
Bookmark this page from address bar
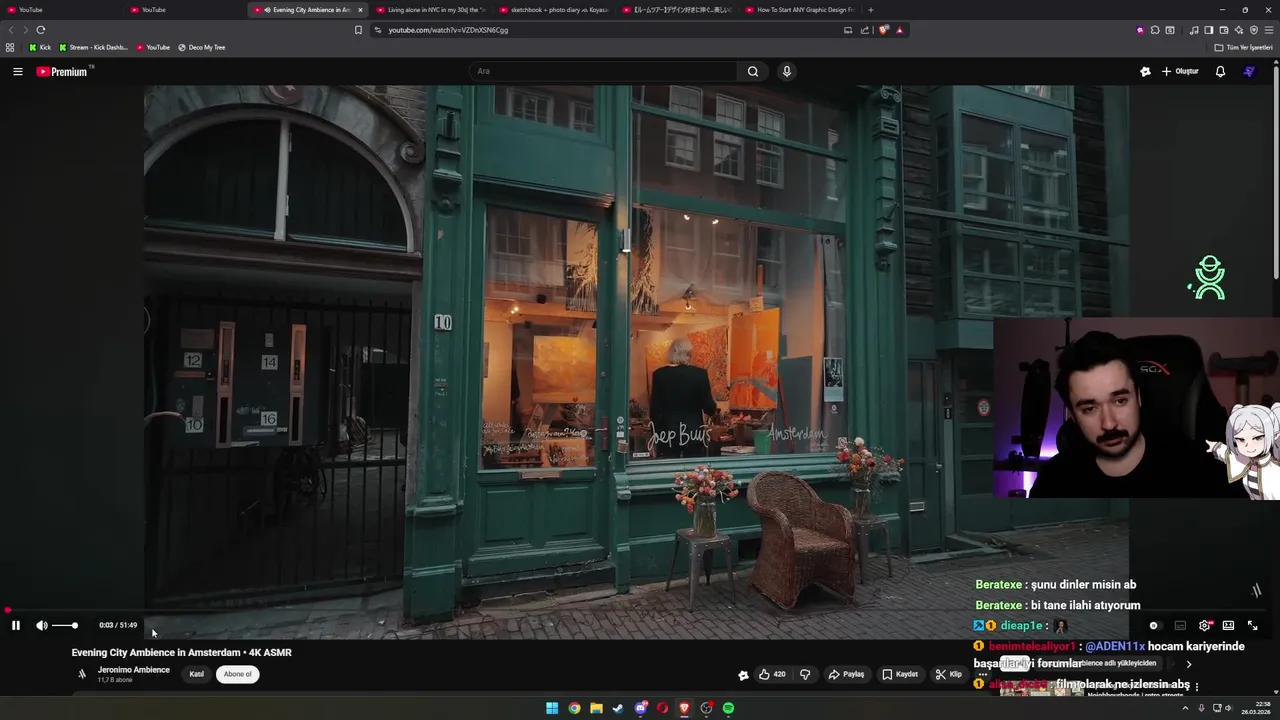click(x=359, y=30)
